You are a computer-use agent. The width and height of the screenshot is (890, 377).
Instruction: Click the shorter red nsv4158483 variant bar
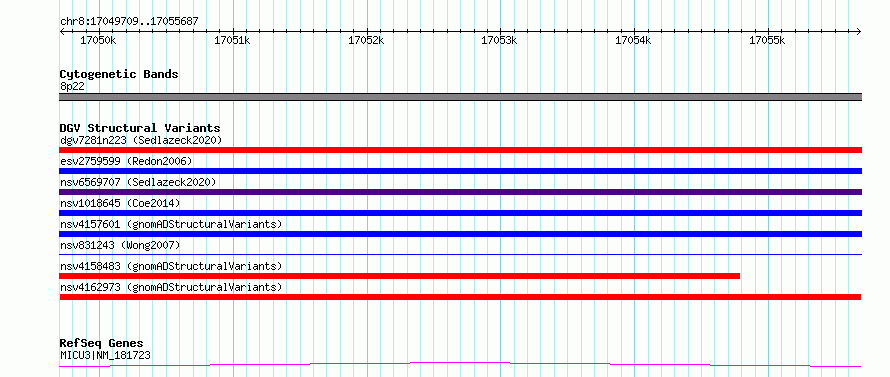[400, 276]
